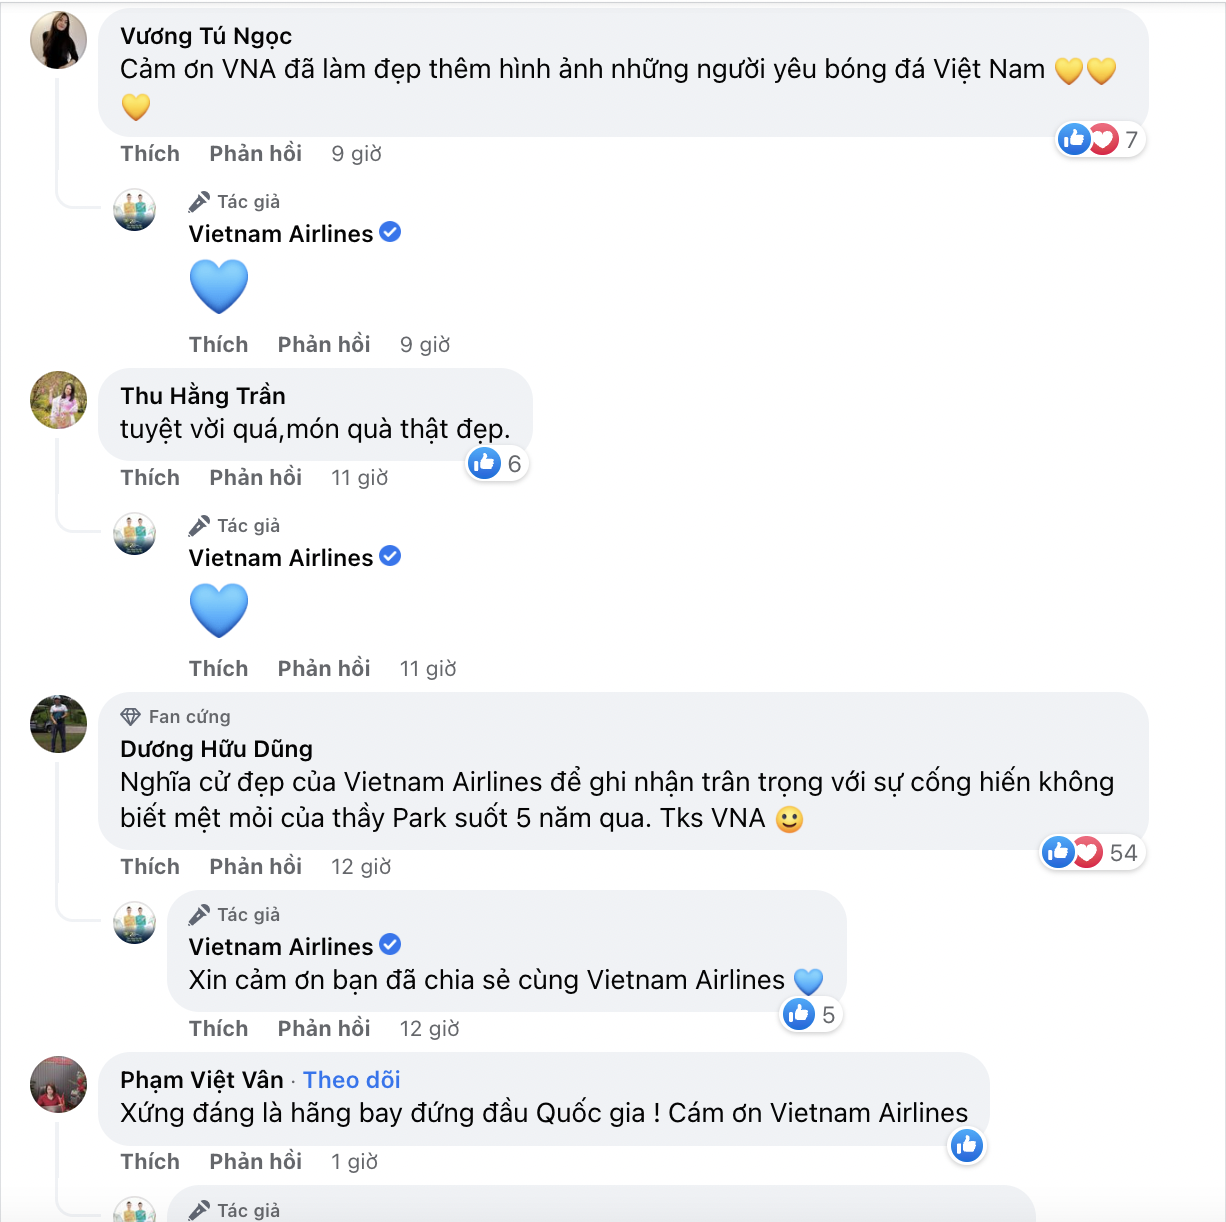
Task: Like the Vietnam Airlines blue heart reply at 9 giờ
Action: click(x=218, y=344)
